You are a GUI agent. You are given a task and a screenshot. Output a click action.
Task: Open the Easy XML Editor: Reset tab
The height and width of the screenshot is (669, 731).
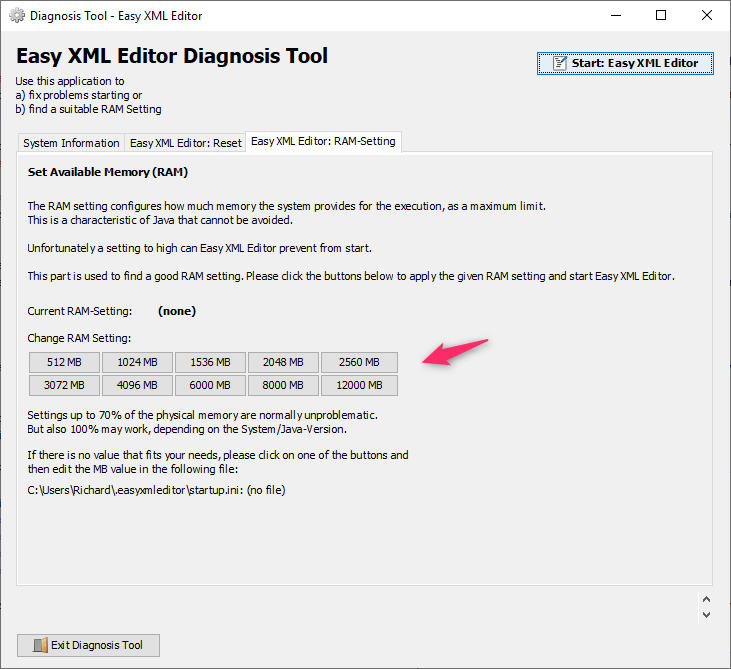[x=185, y=143]
